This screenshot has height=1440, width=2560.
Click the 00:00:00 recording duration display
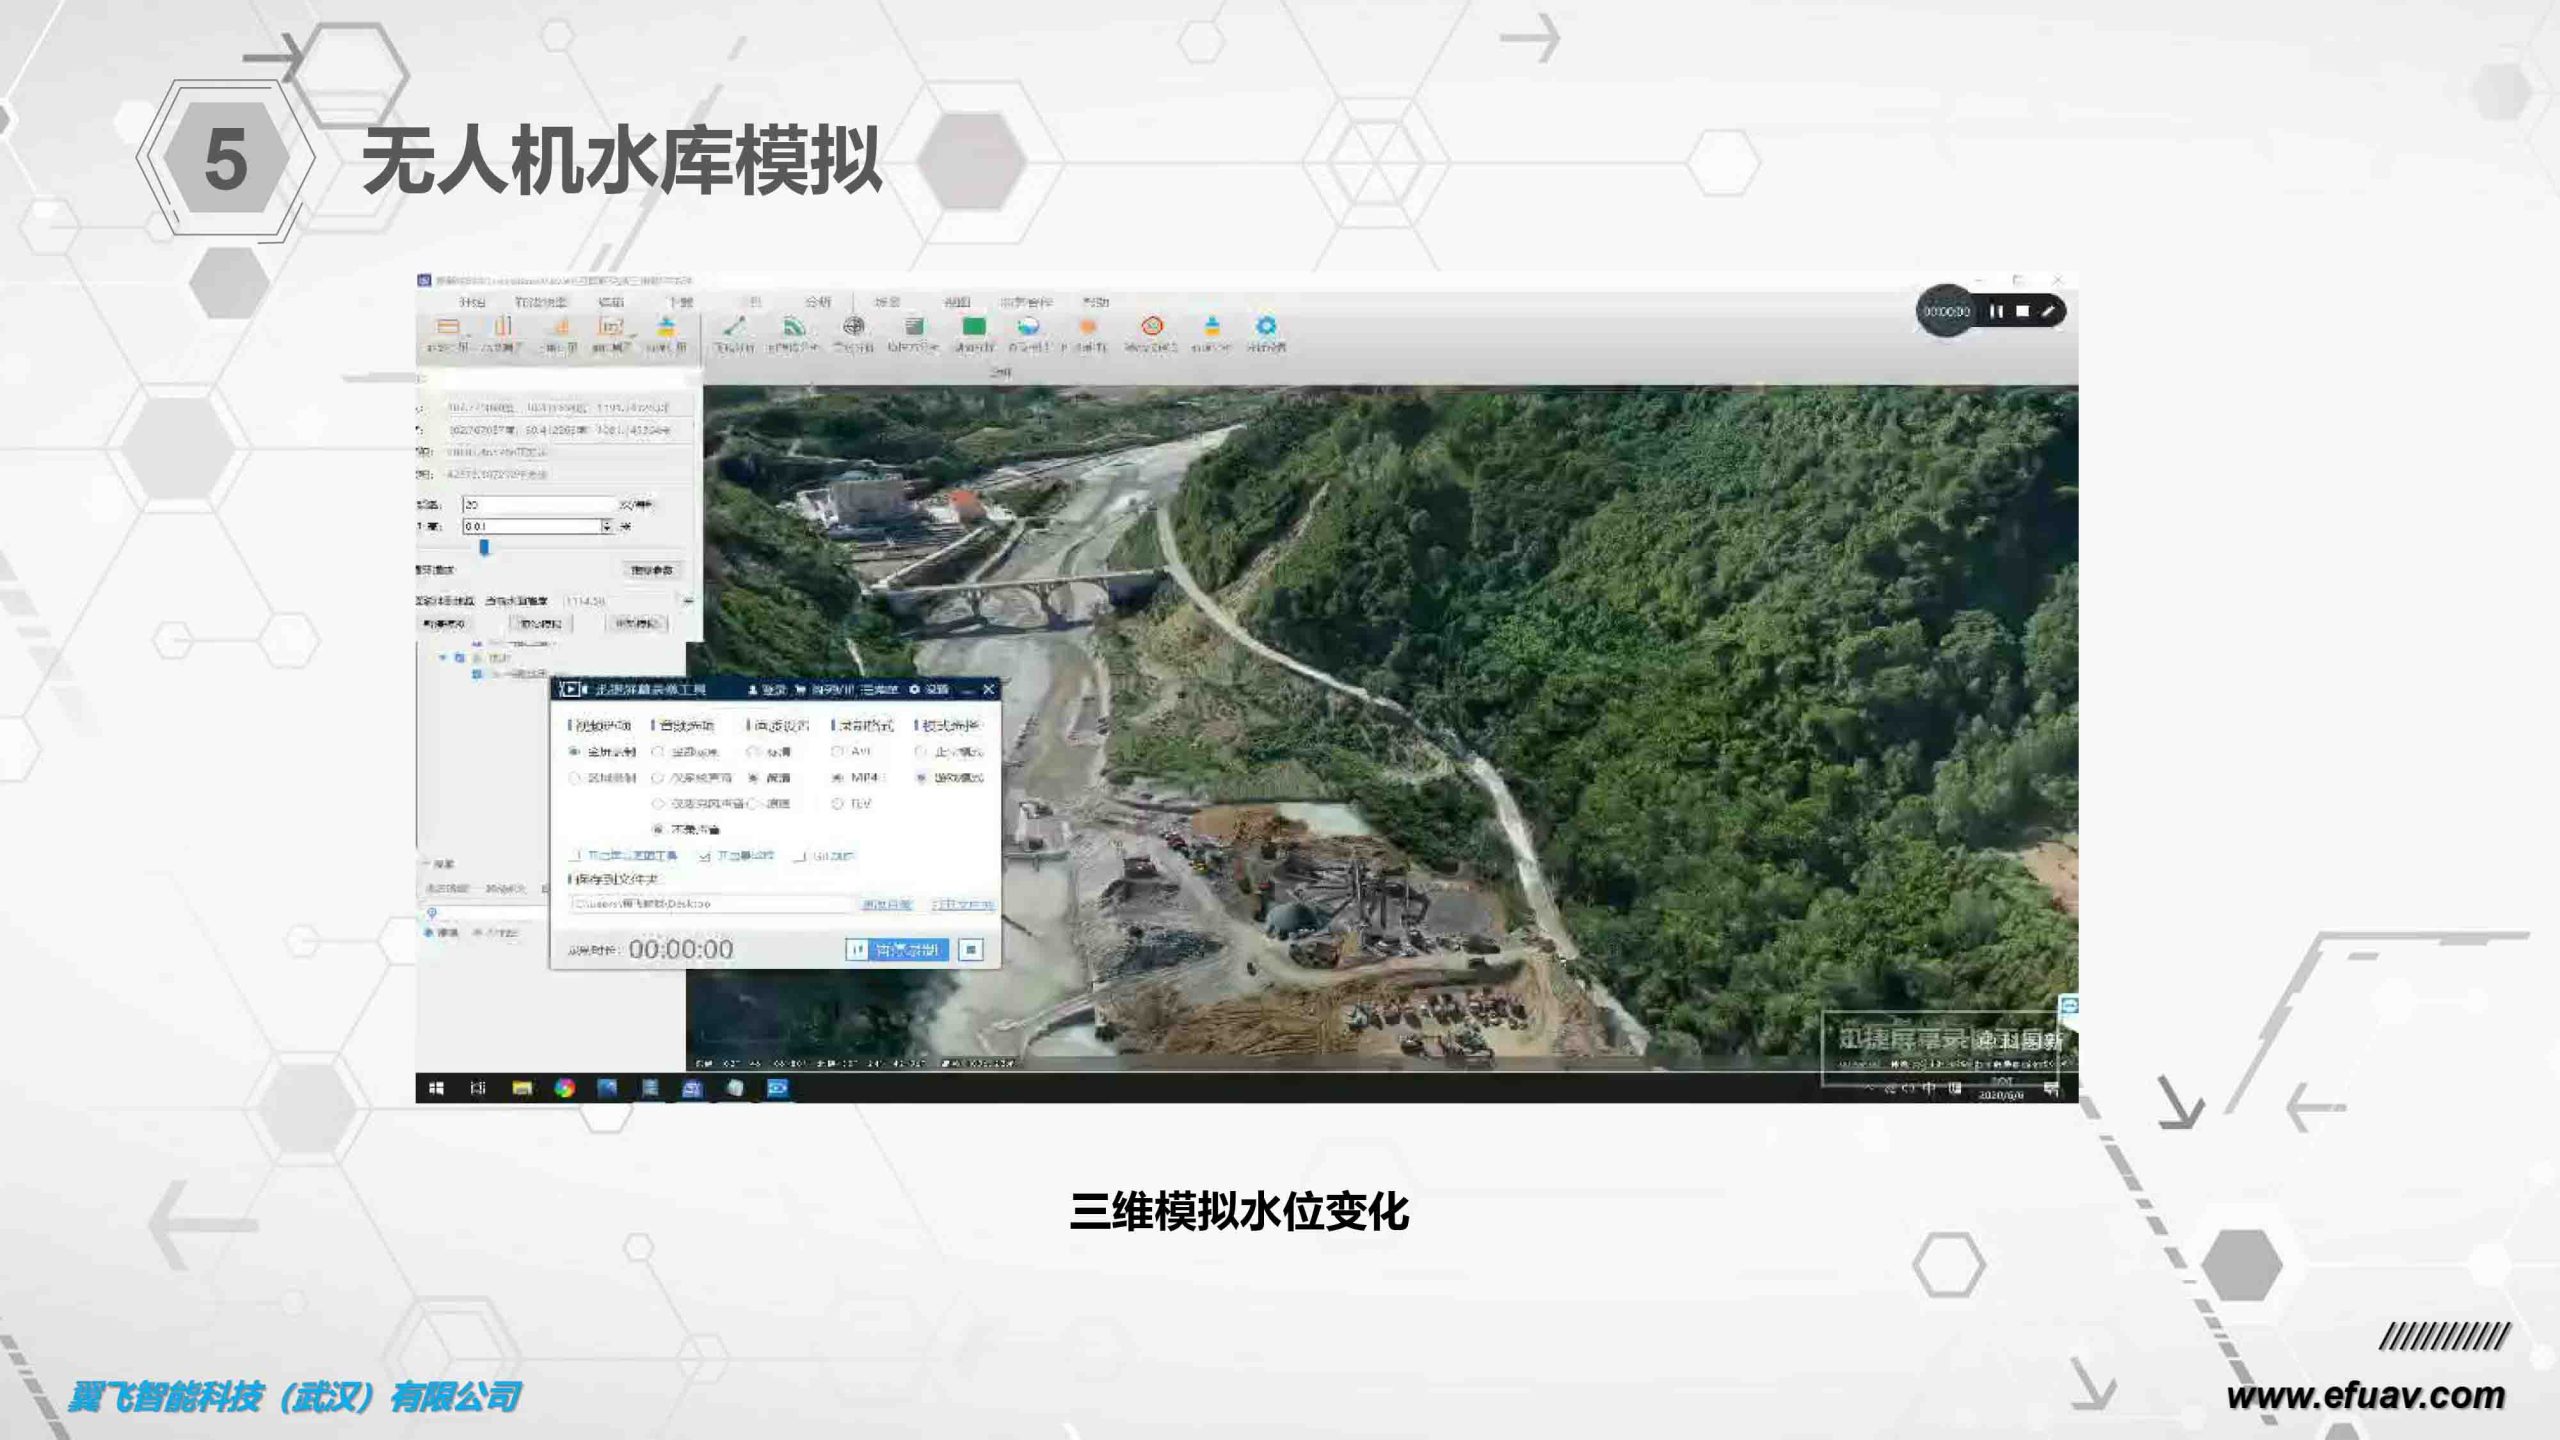click(681, 949)
